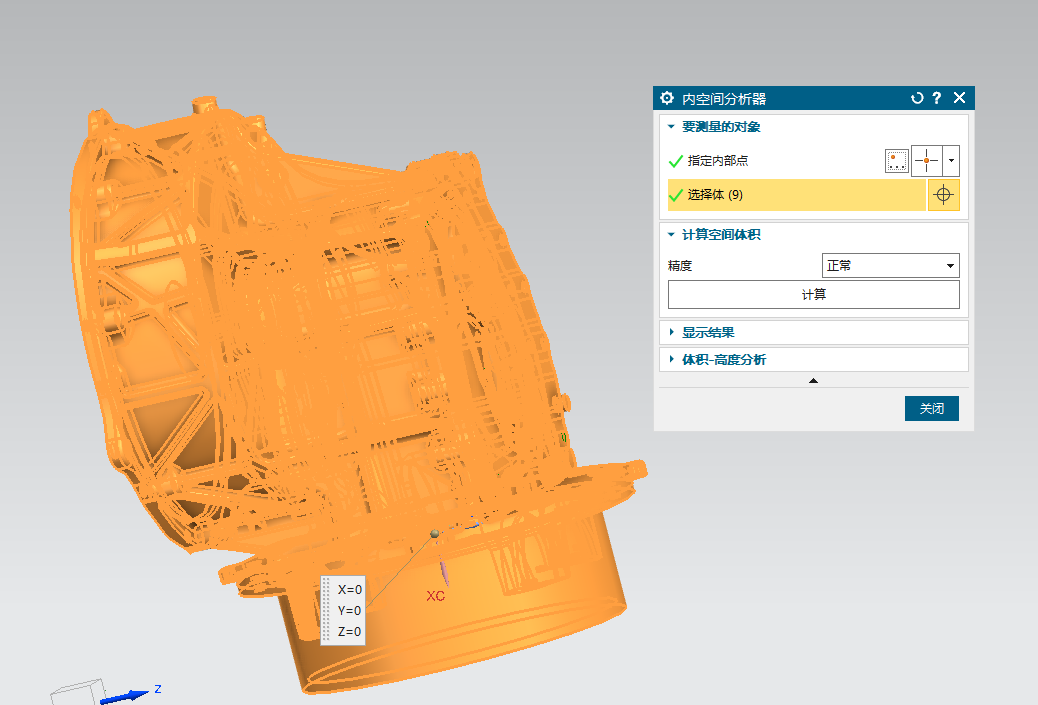Collapse the 要测量的对象 section
1038x705 pixels.
[x=672, y=127]
